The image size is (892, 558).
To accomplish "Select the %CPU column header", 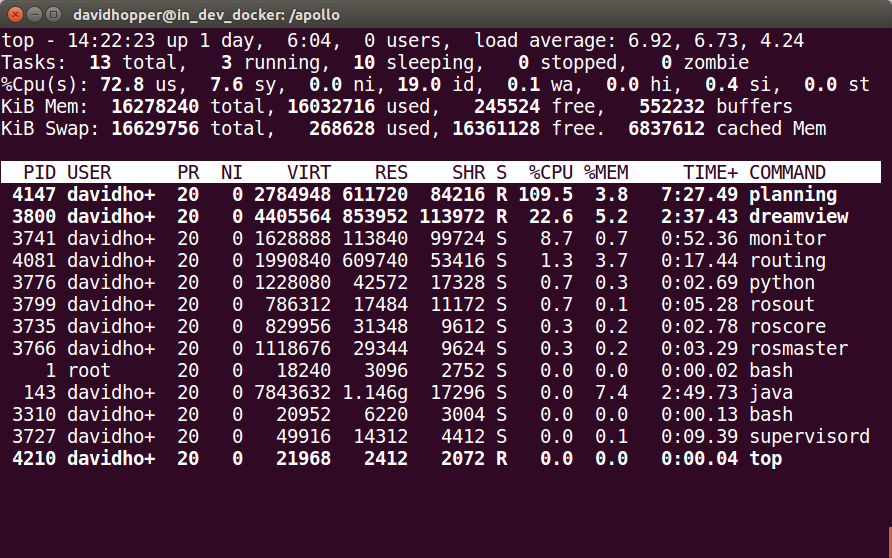I will (550, 172).
